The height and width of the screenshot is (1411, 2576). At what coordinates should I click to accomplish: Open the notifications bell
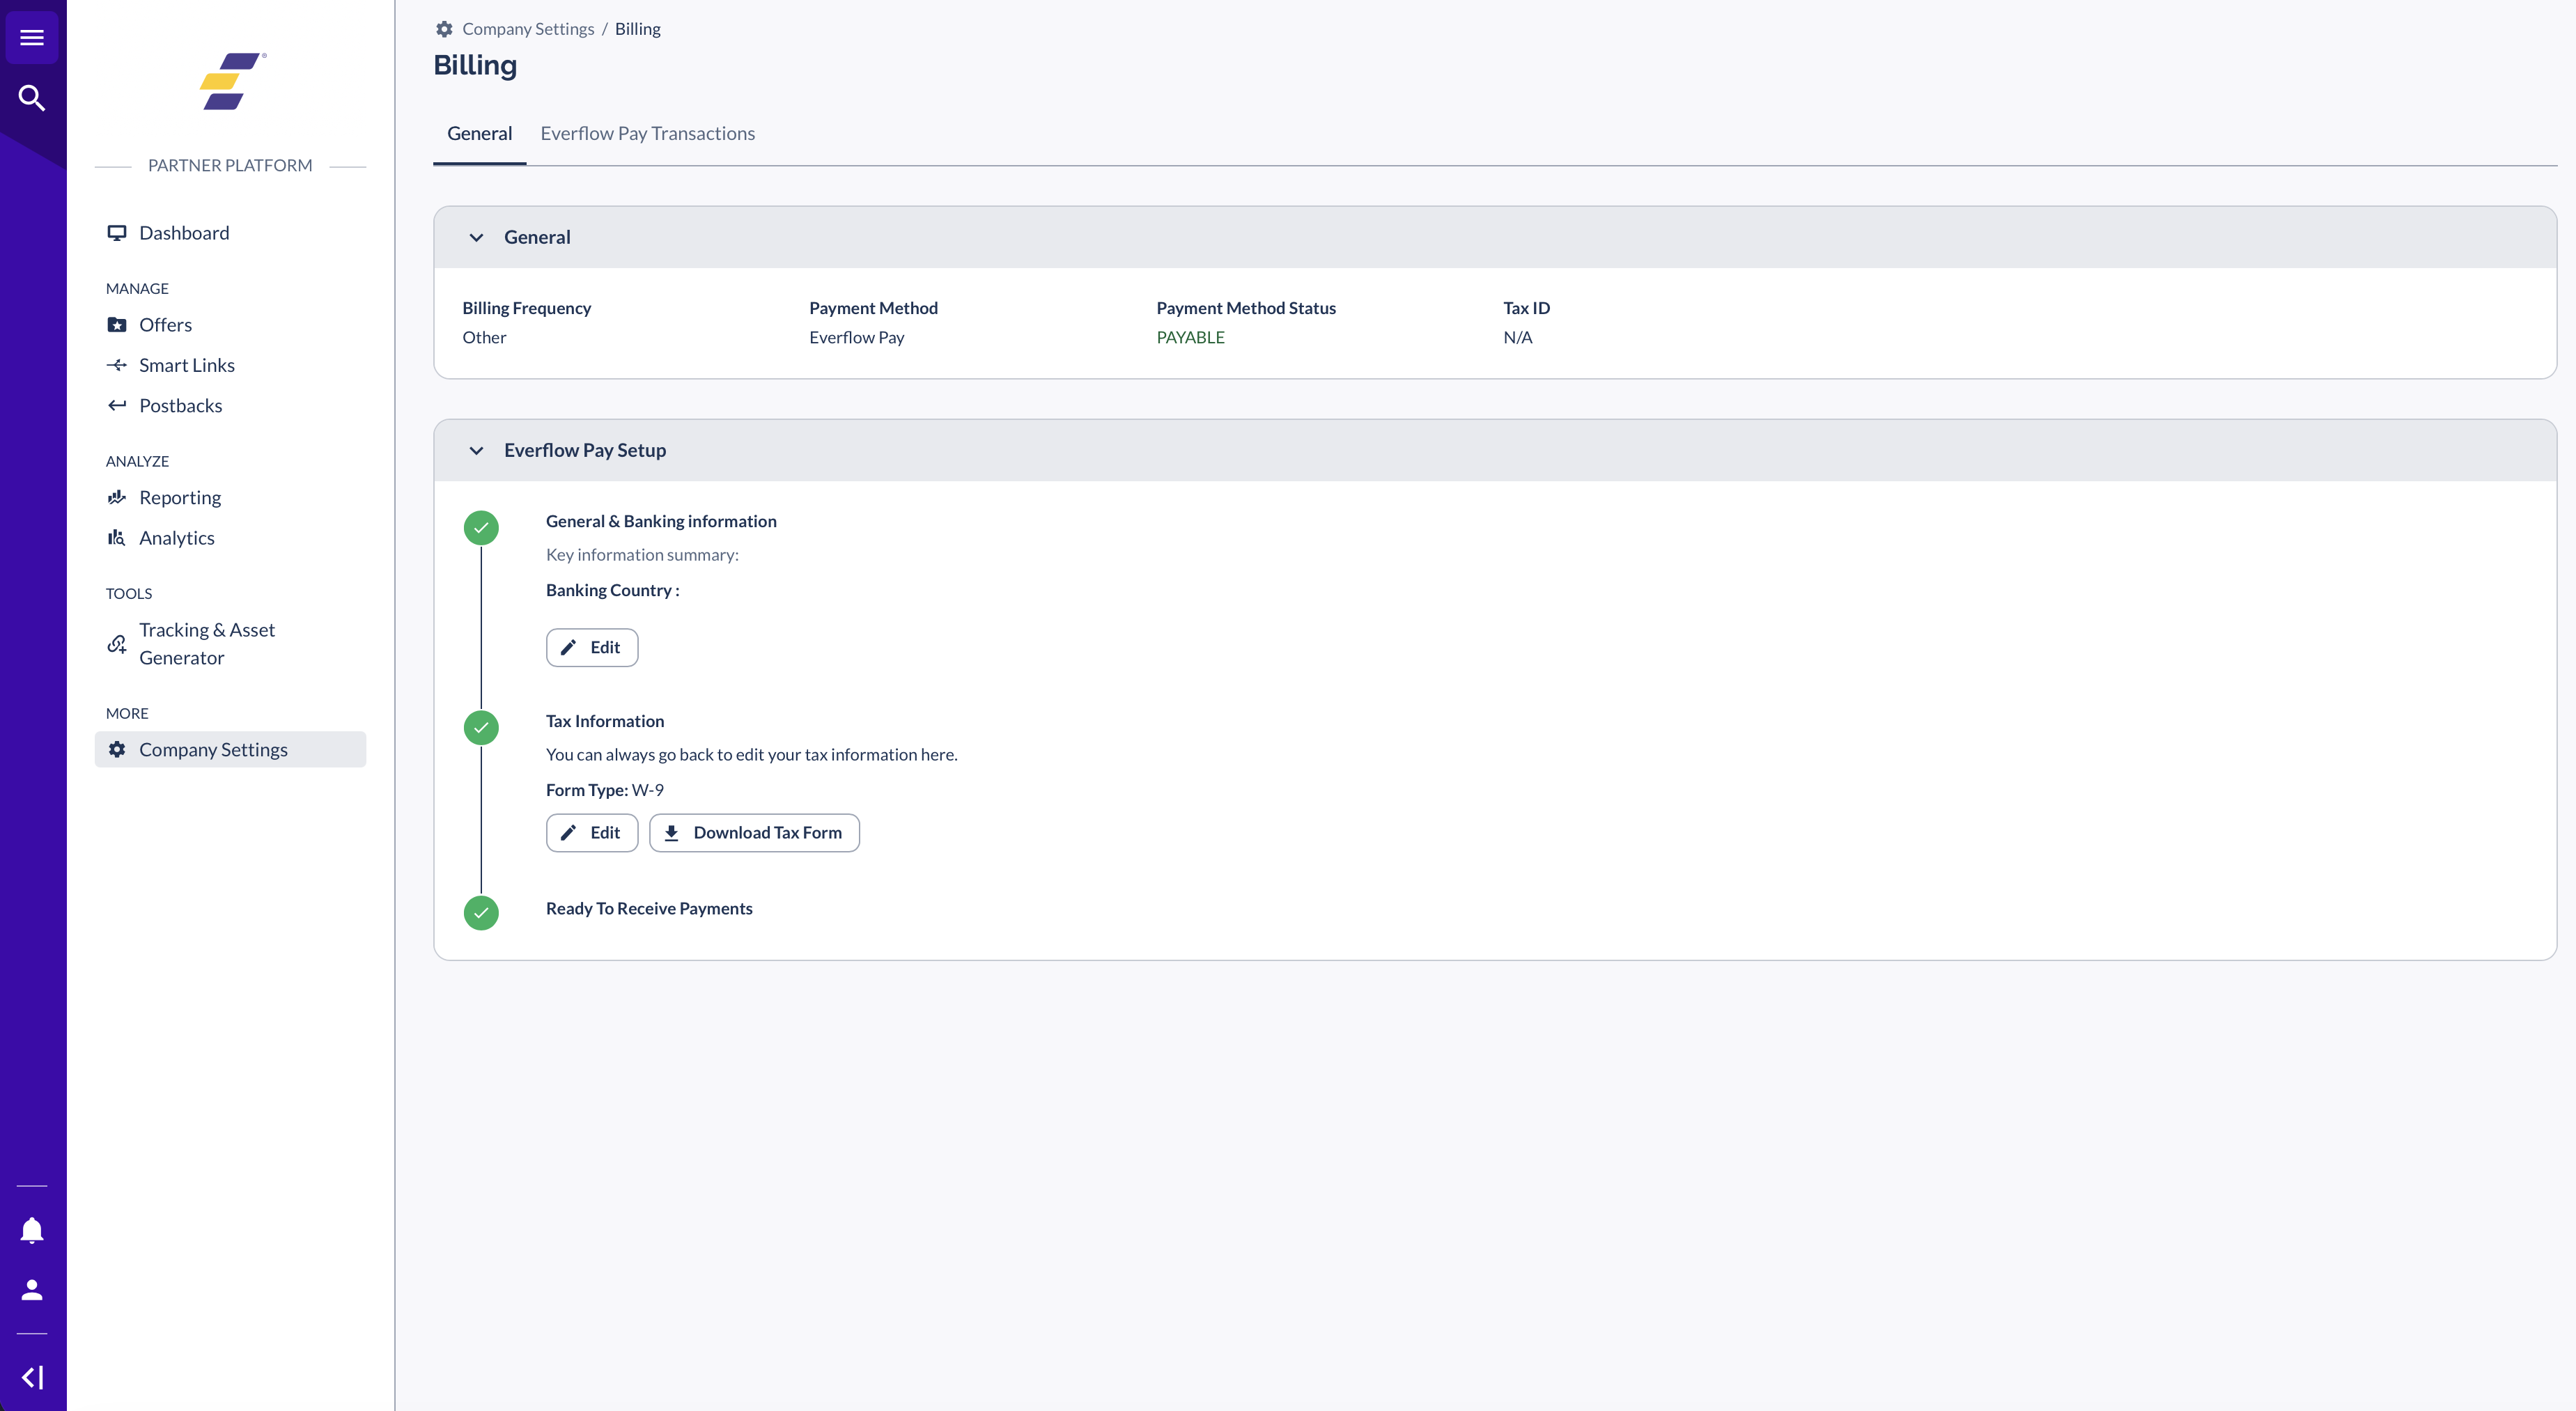pos(32,1230)
